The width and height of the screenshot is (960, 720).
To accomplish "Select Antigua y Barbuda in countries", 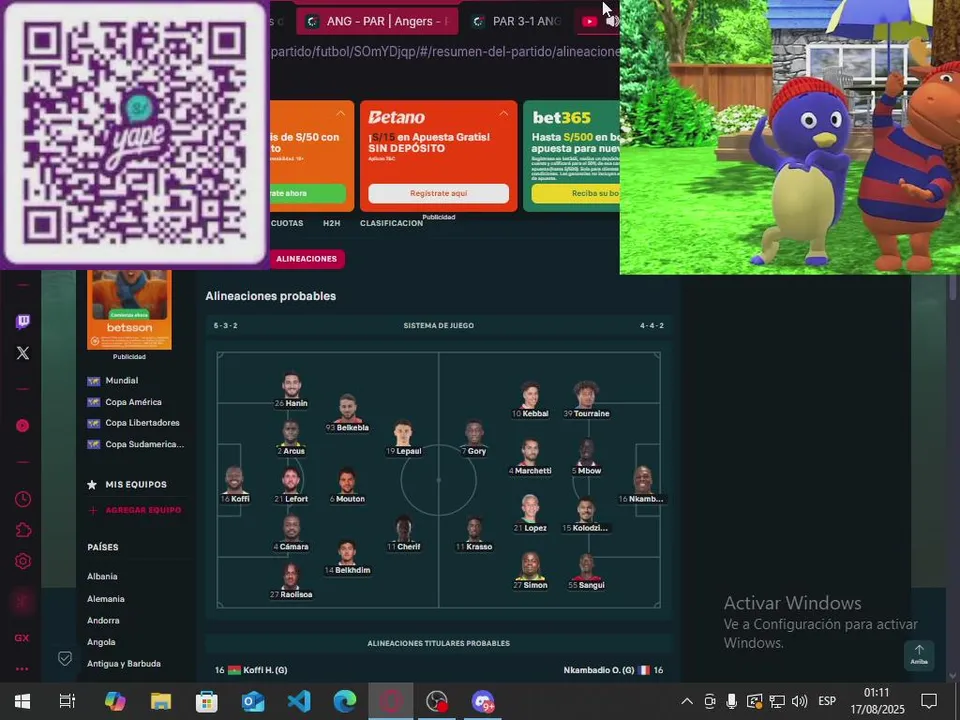I will click(x=124, y=664).
